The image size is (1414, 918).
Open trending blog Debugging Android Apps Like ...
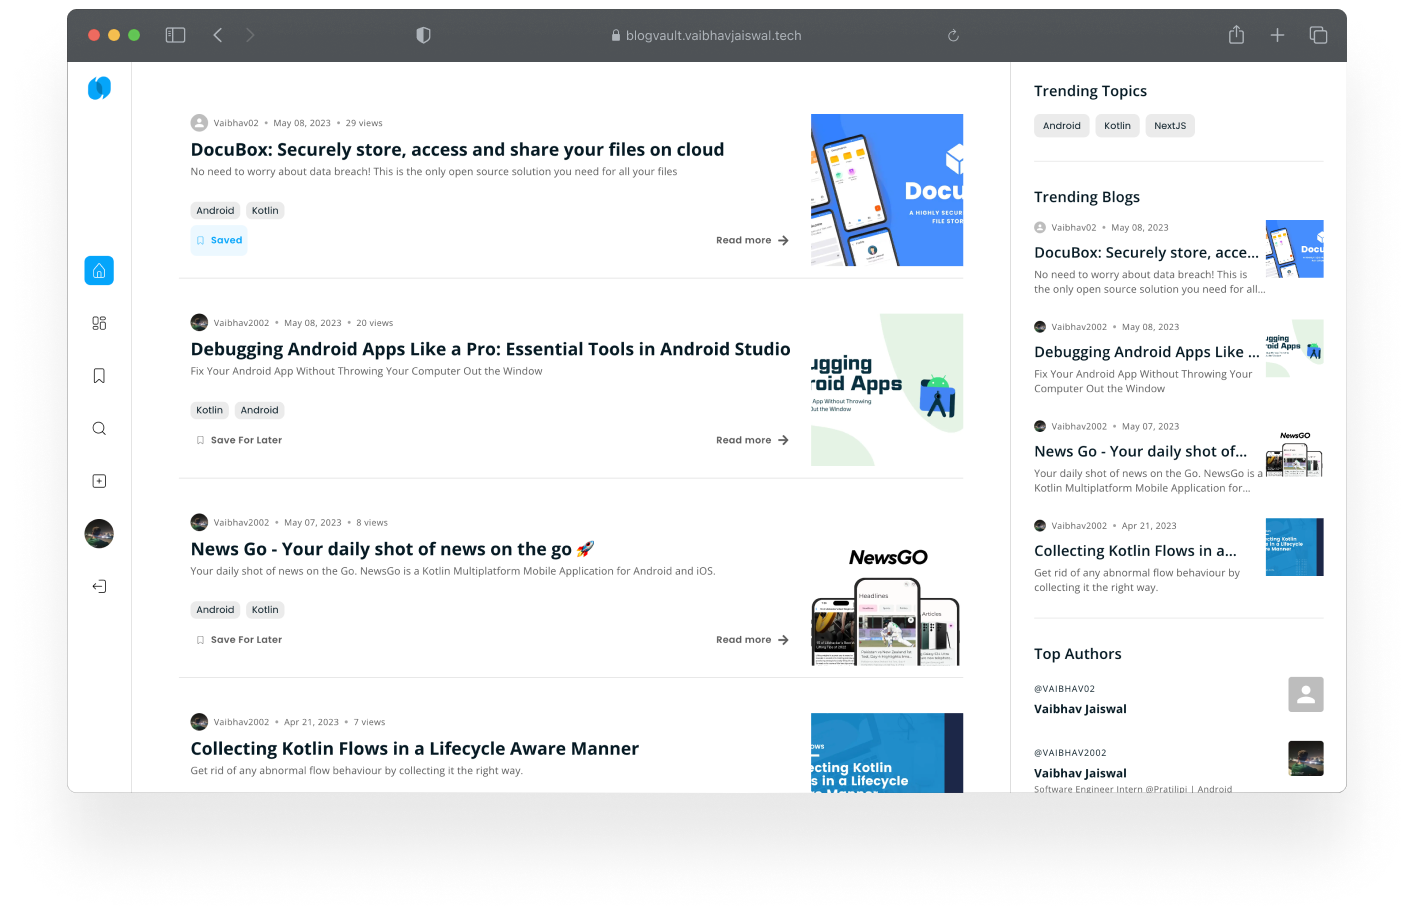[1146, 352]
